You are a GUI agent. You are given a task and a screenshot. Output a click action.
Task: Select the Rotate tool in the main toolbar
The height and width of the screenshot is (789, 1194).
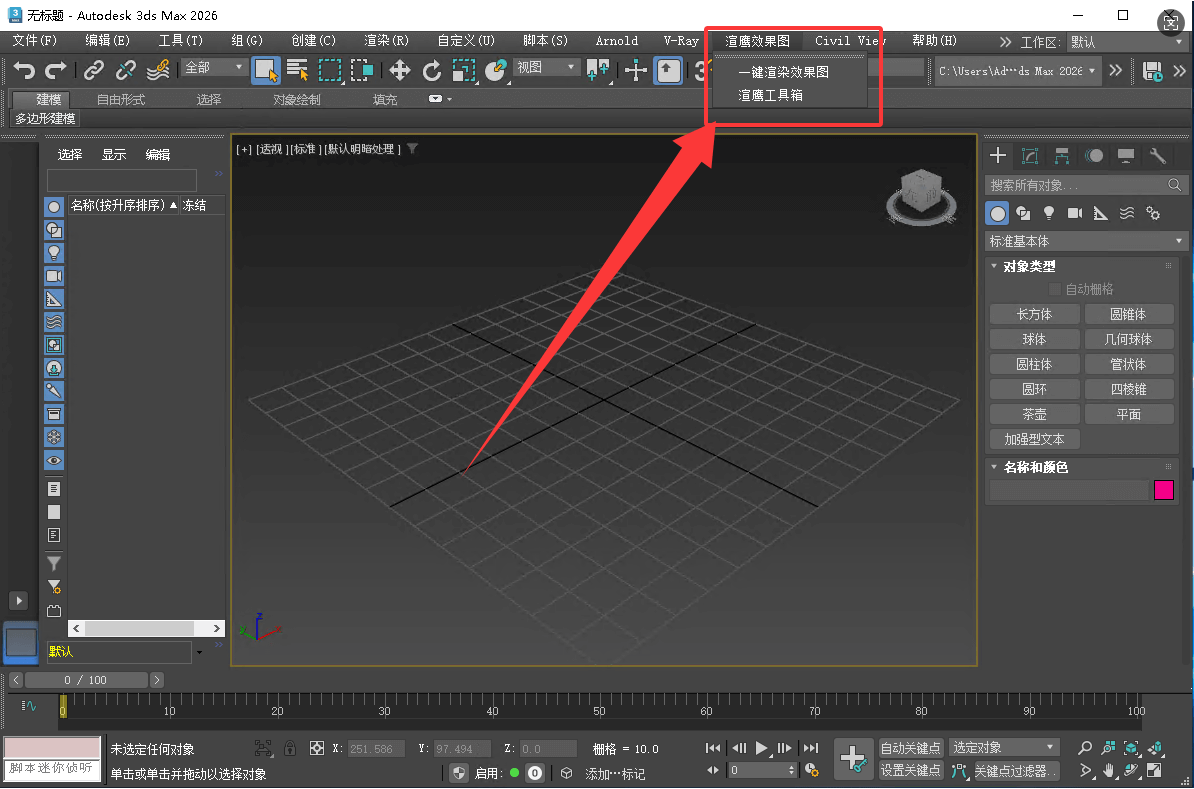[x=432, y=70]
